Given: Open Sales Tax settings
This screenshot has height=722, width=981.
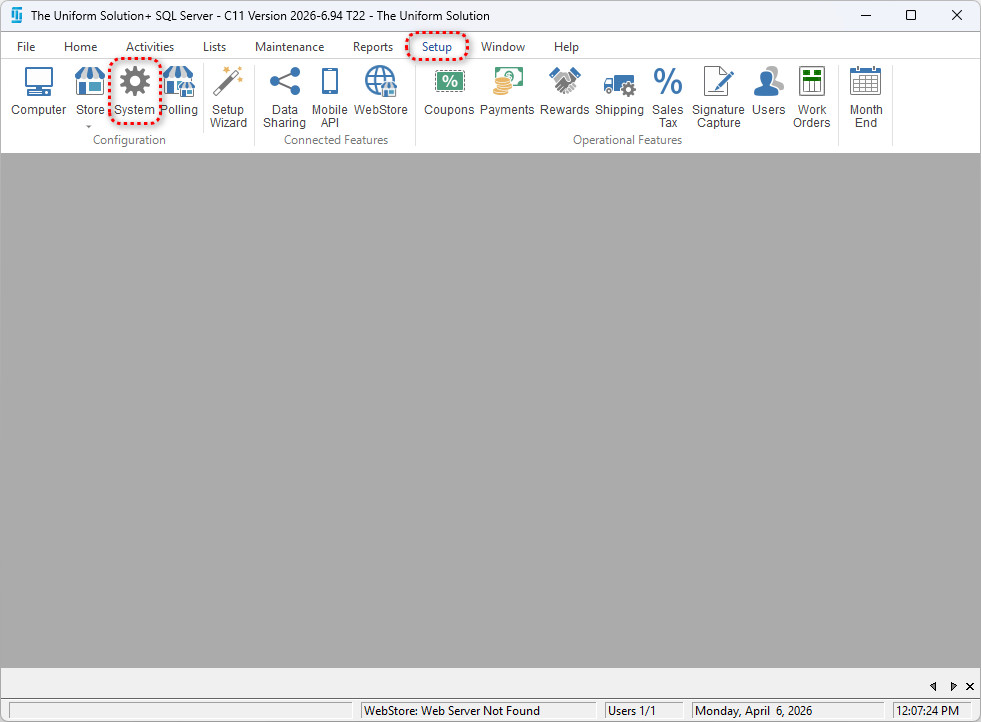Looking at the screenshot, I should 667,97.
